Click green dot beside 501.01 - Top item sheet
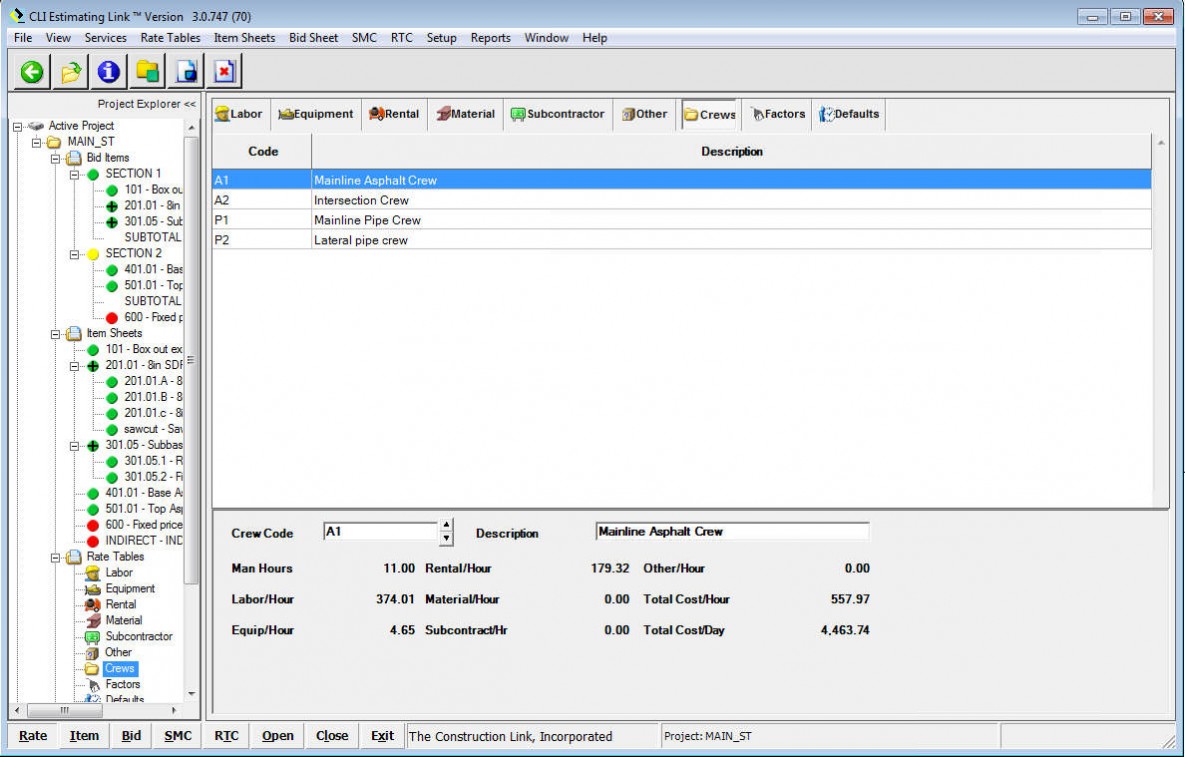 click(x=93, y=509)
